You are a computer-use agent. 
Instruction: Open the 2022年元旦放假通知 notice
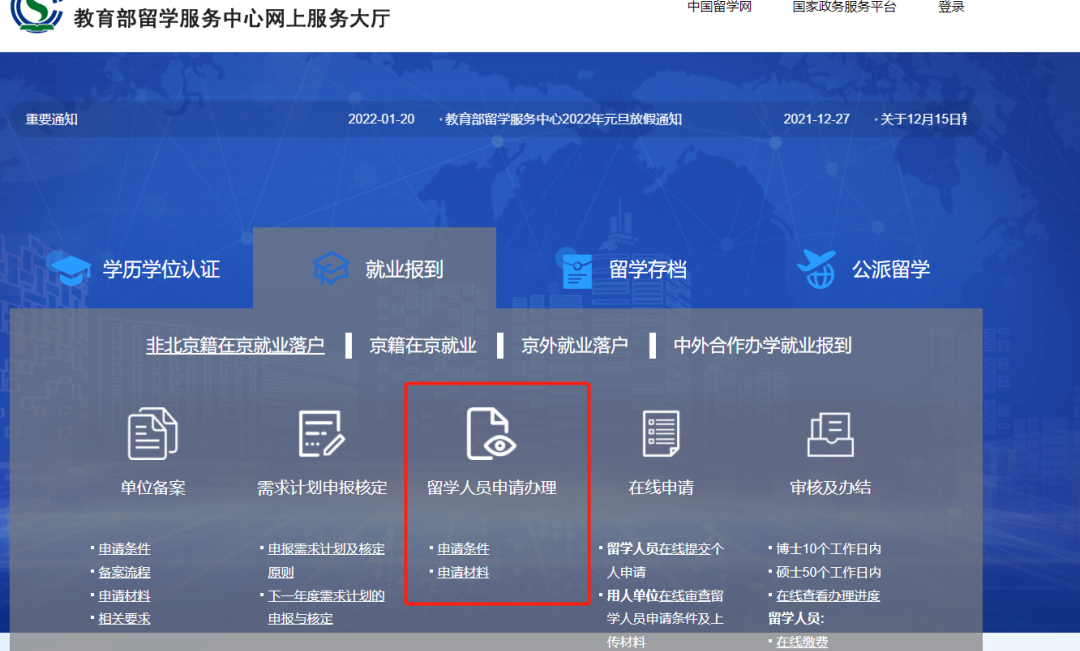point(563,119)
